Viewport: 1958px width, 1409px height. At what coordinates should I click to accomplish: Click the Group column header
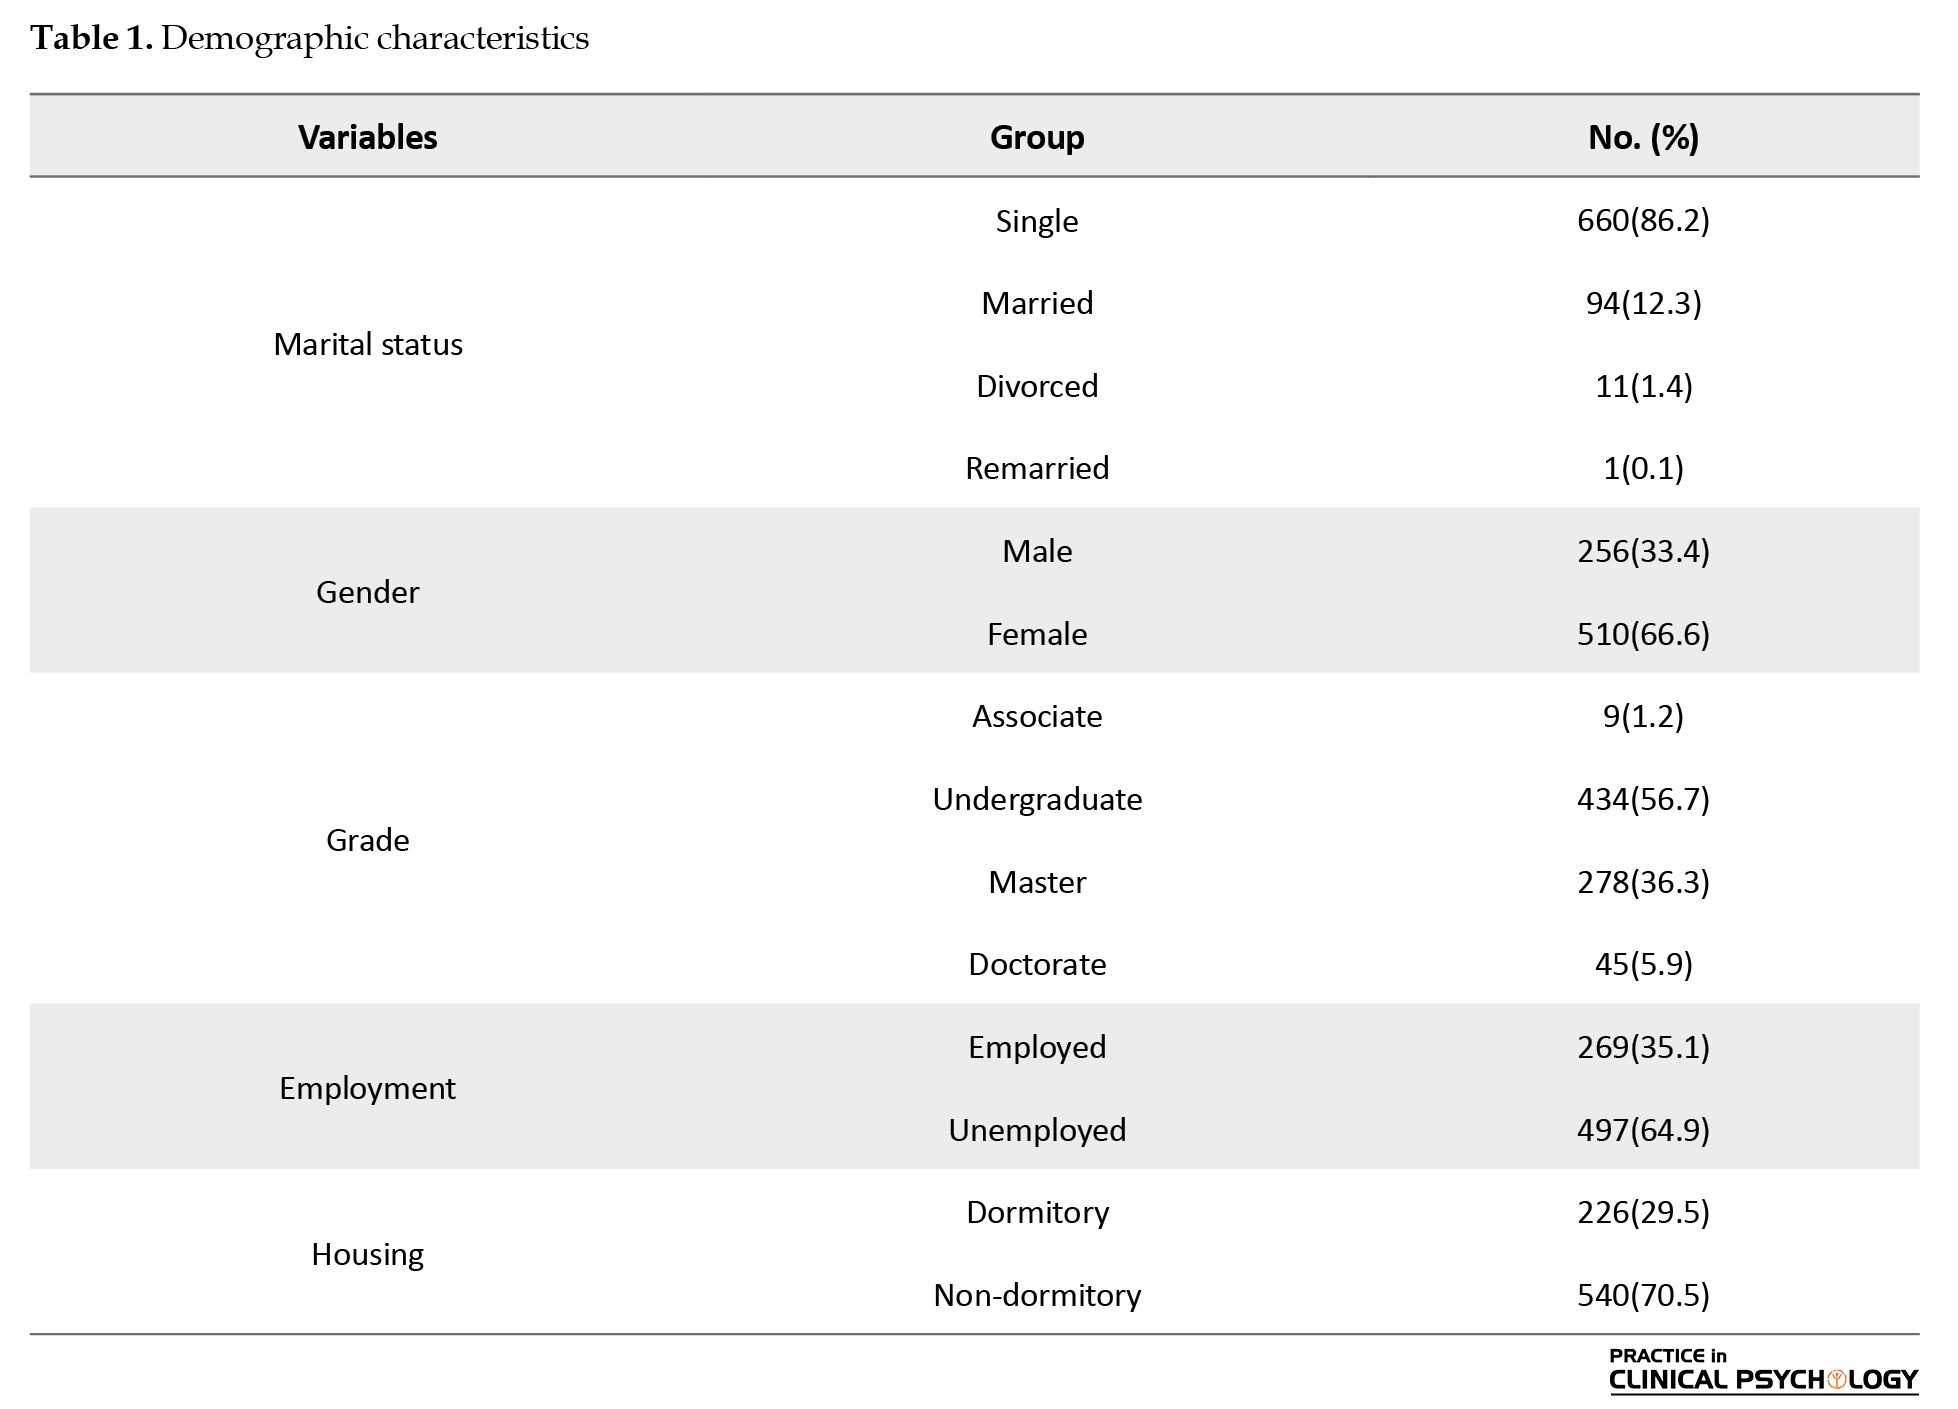(x=1036, y=137)
